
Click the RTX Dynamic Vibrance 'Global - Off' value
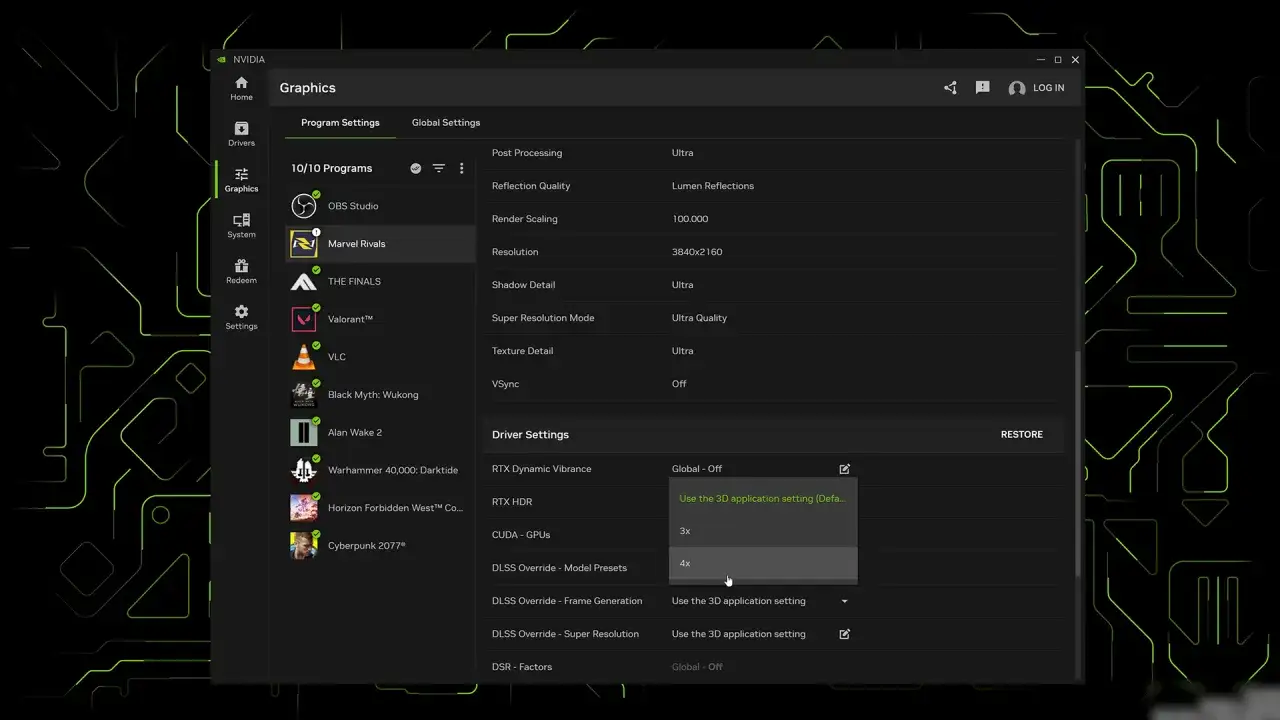[697, 469]
